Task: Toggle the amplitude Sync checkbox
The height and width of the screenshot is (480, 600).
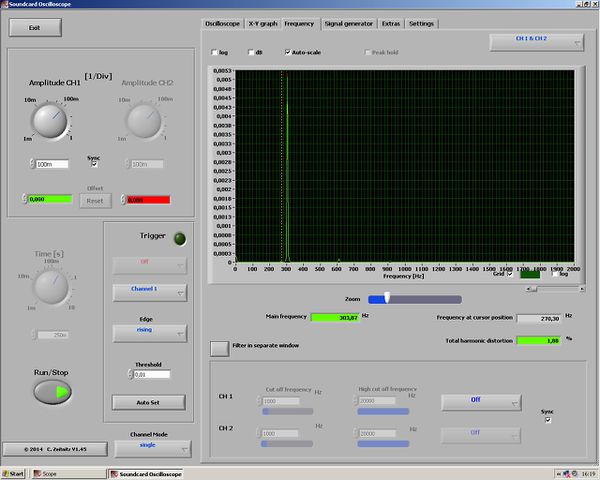Action: click(x=94, y=165)
